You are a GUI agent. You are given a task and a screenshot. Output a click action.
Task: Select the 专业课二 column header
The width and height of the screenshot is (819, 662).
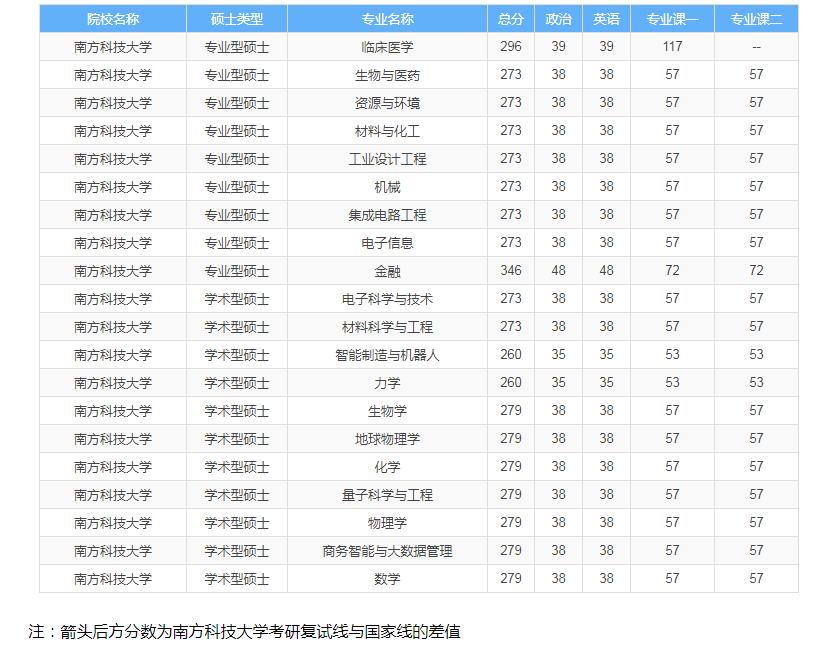[756, 19]
